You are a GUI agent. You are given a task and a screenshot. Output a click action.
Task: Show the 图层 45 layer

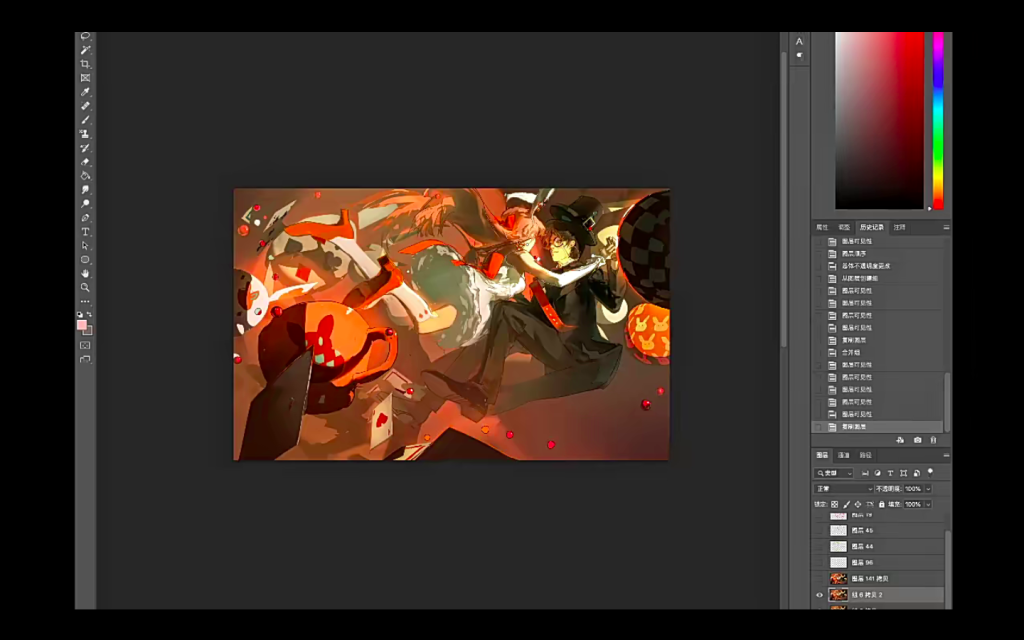(x=820, y=530)
